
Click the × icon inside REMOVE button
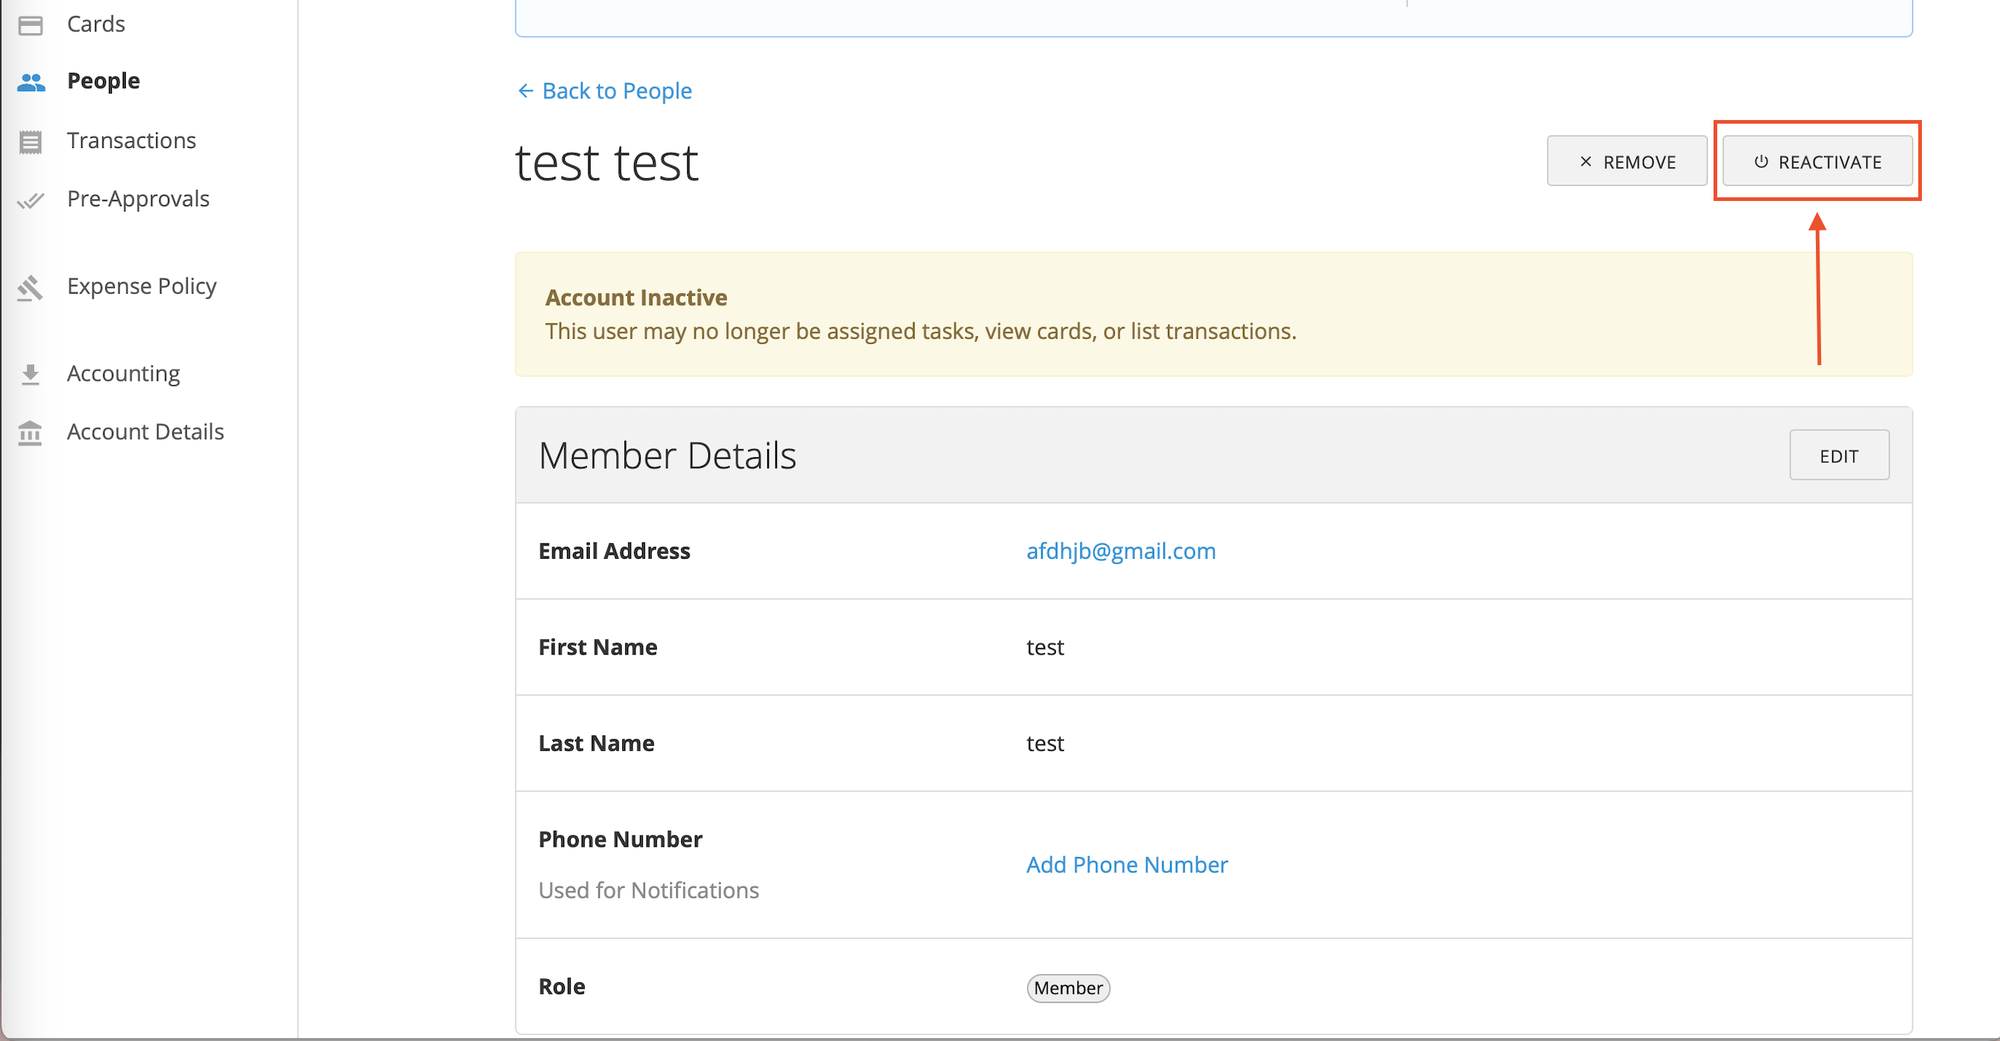click(x=1584, y=160)
